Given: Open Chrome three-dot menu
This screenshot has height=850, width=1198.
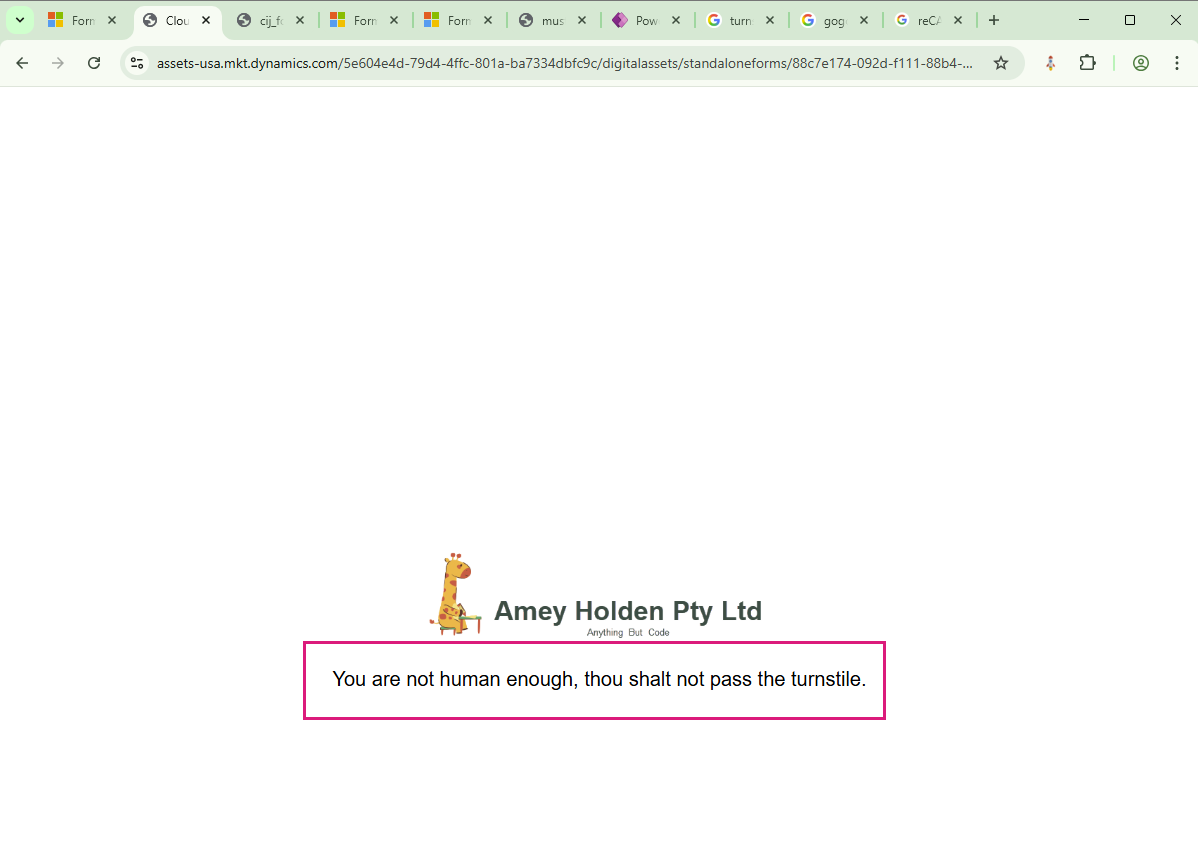Looking at the screenshot, I should pyautogui.click(x=1177, y=63).
